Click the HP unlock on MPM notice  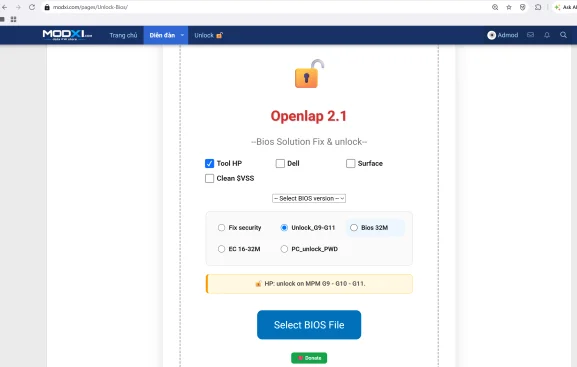(x=309, y=284)
